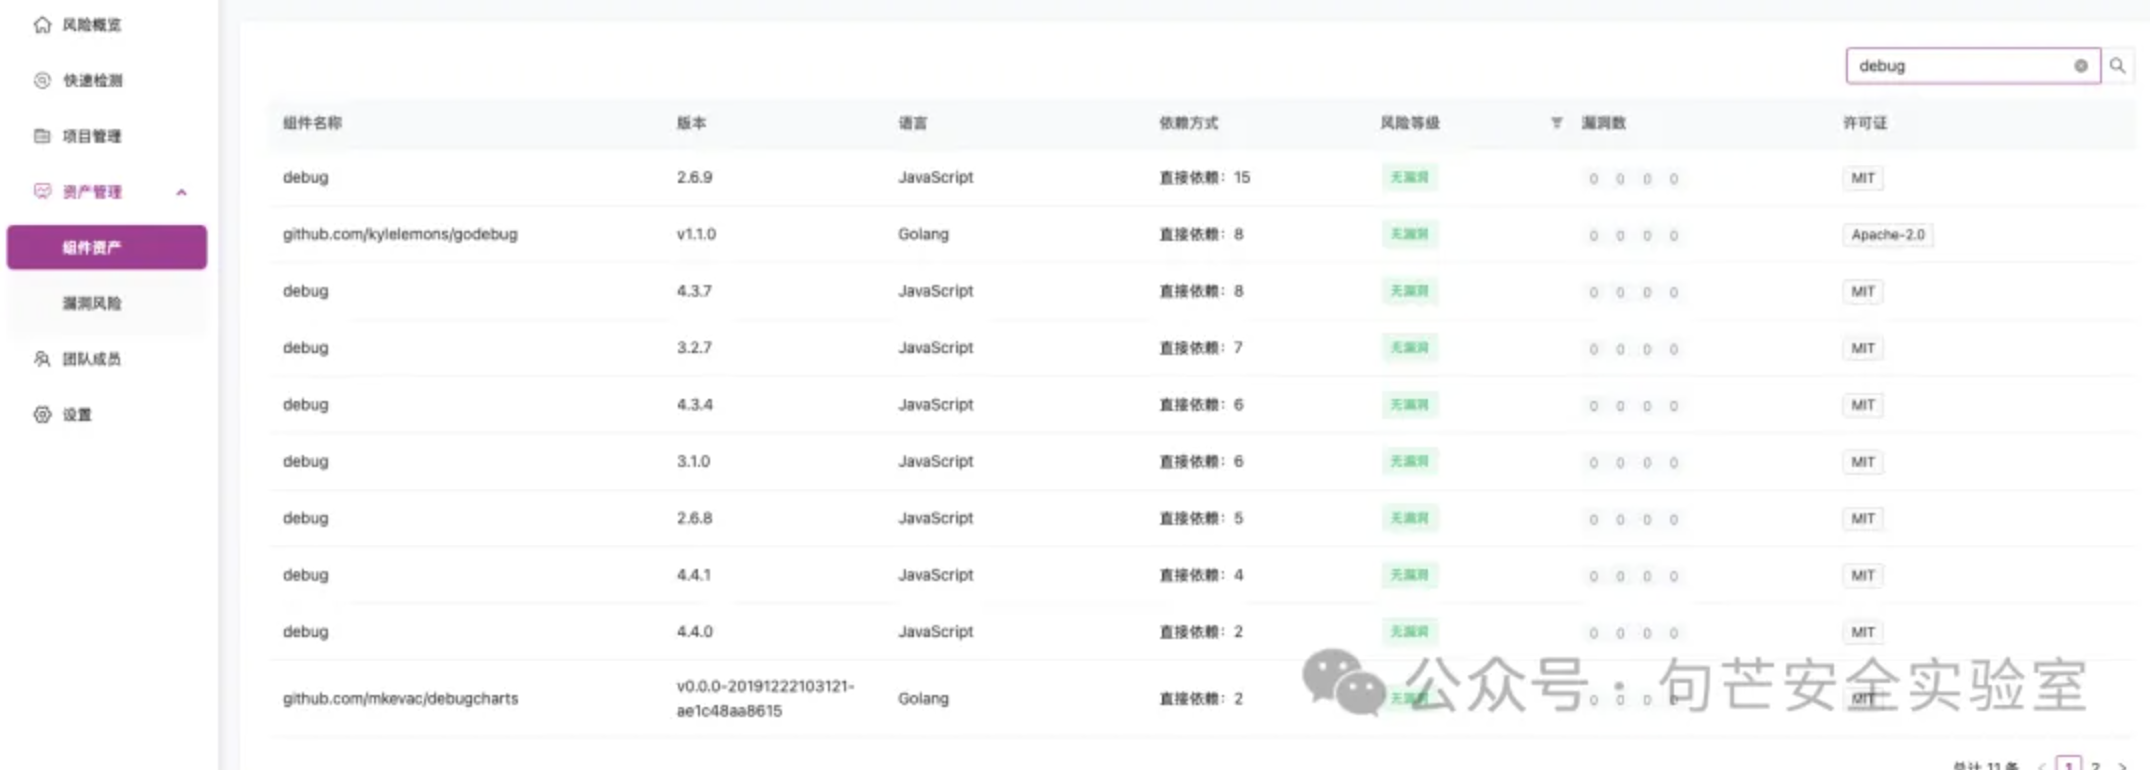Open component github.com/kylelemons/godebug
2150x770 pixels.
400,234
